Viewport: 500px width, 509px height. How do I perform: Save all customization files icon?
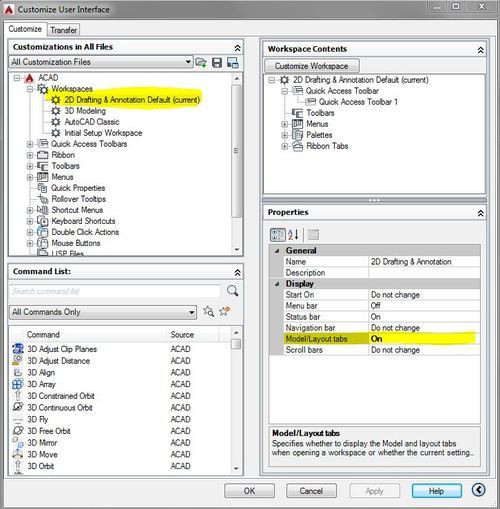pos(217,63)
